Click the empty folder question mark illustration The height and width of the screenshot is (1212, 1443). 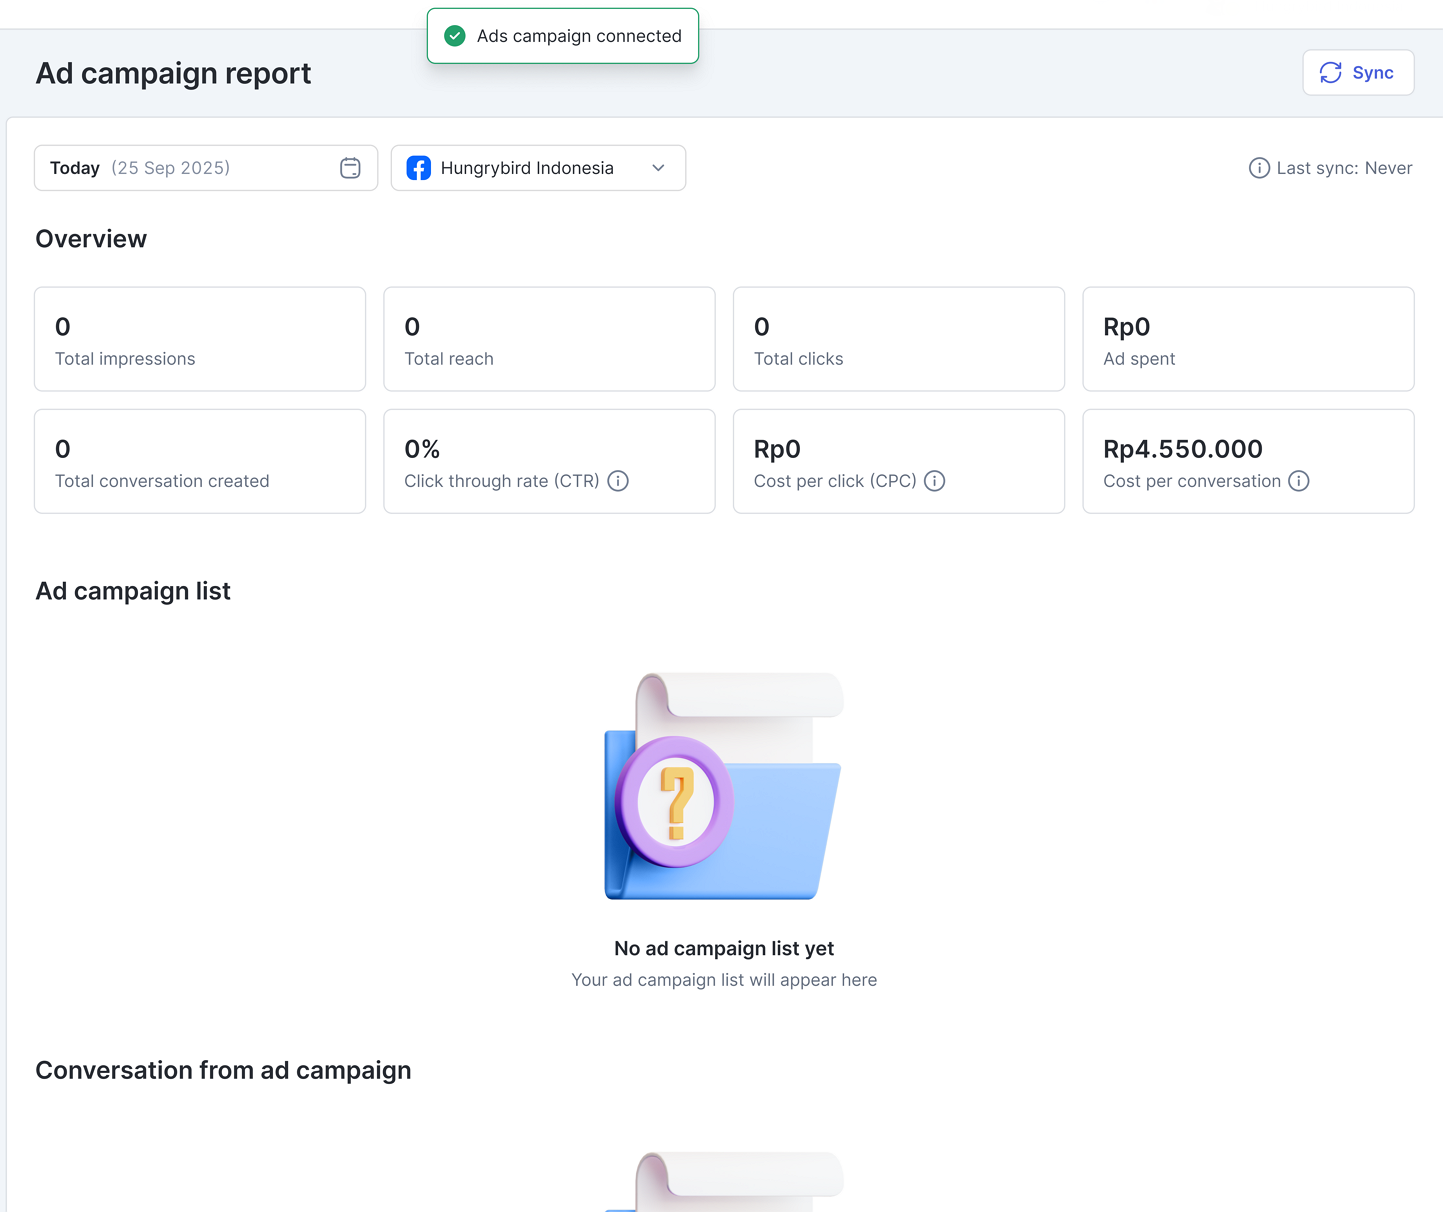pos(723,787)
